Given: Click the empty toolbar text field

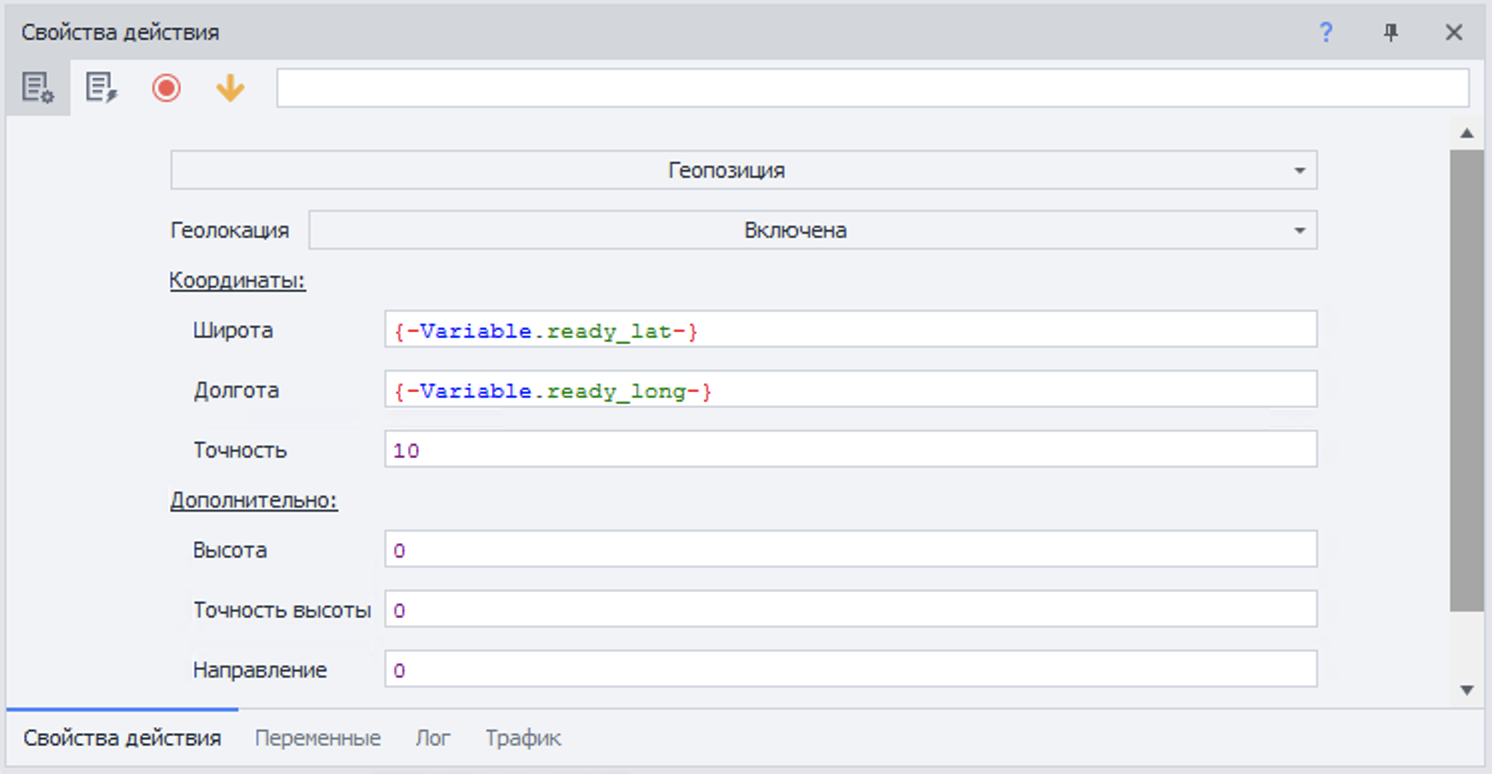Looking at the screenshot, I should (872, 88).
